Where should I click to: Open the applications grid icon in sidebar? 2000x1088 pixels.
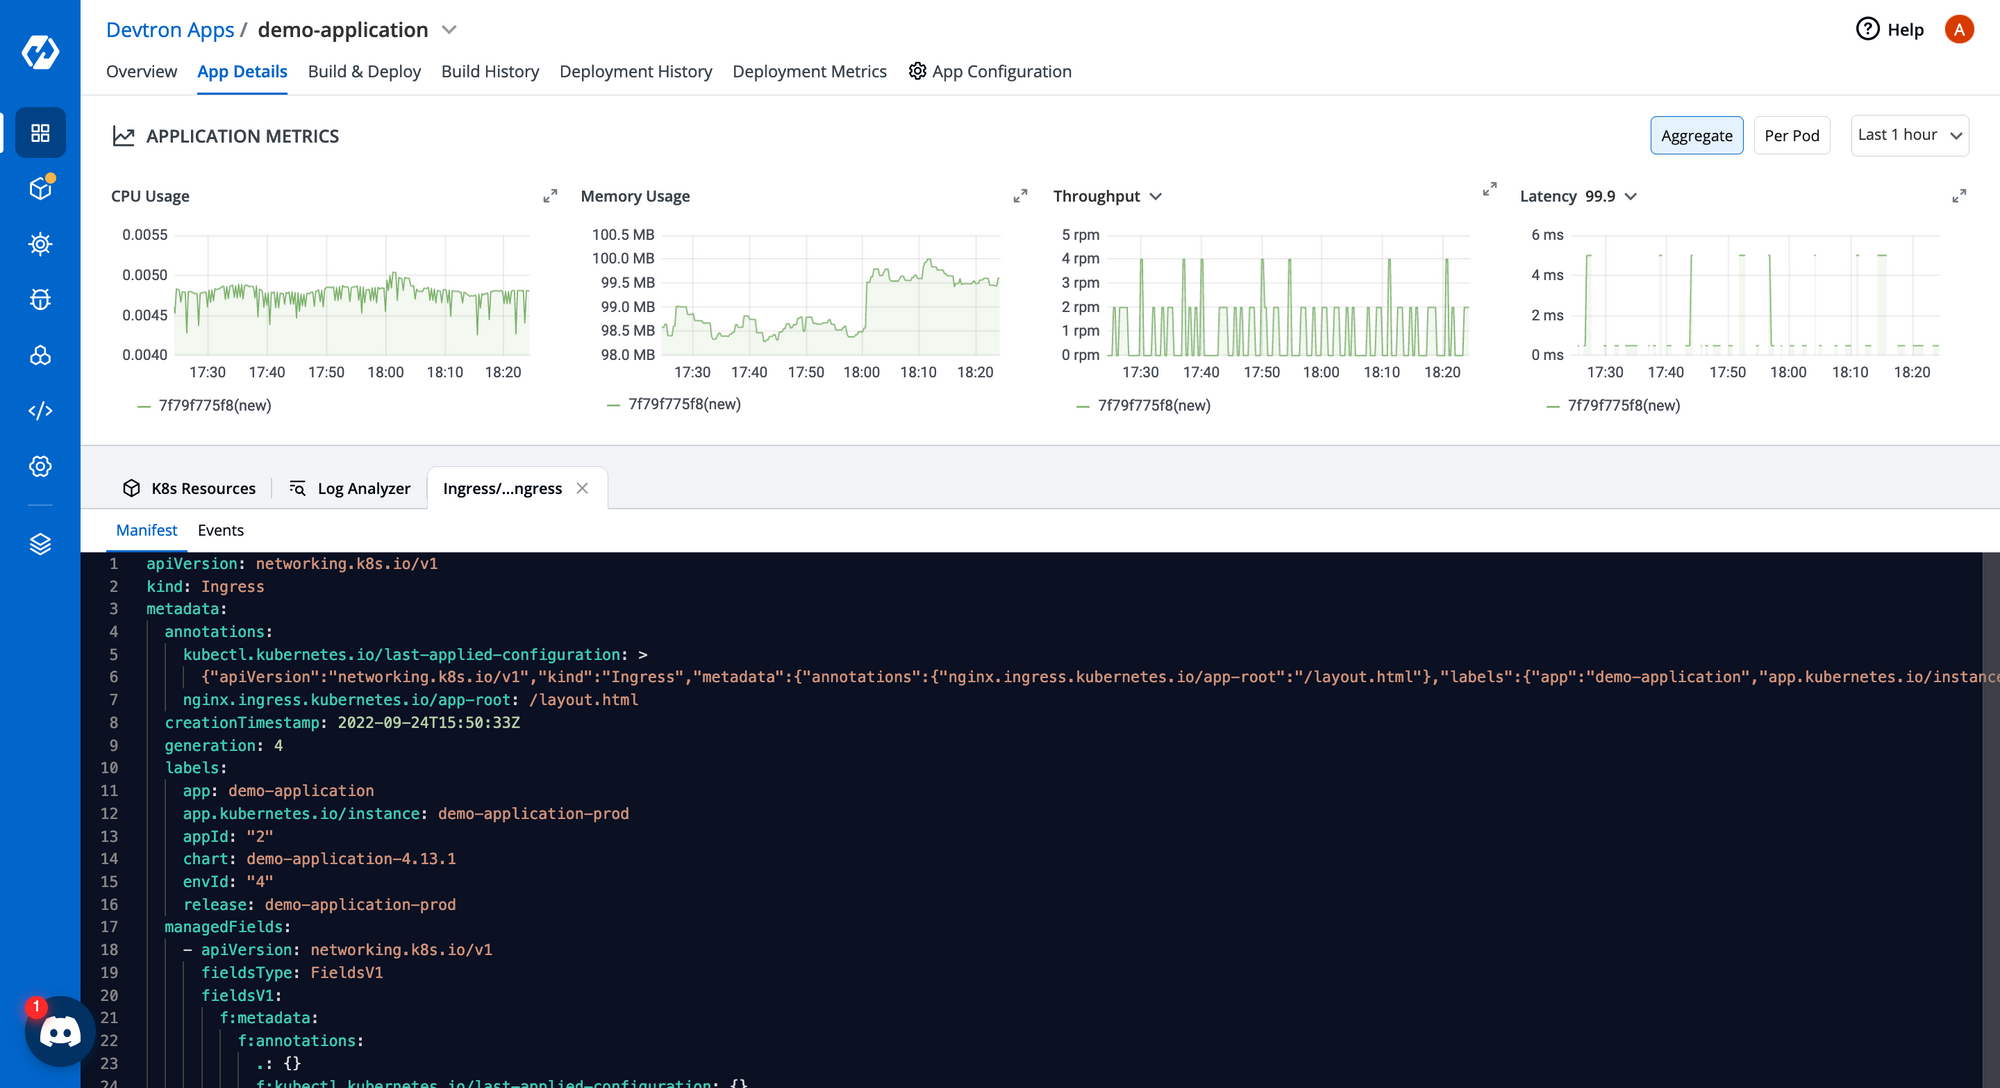coord(40,133)
